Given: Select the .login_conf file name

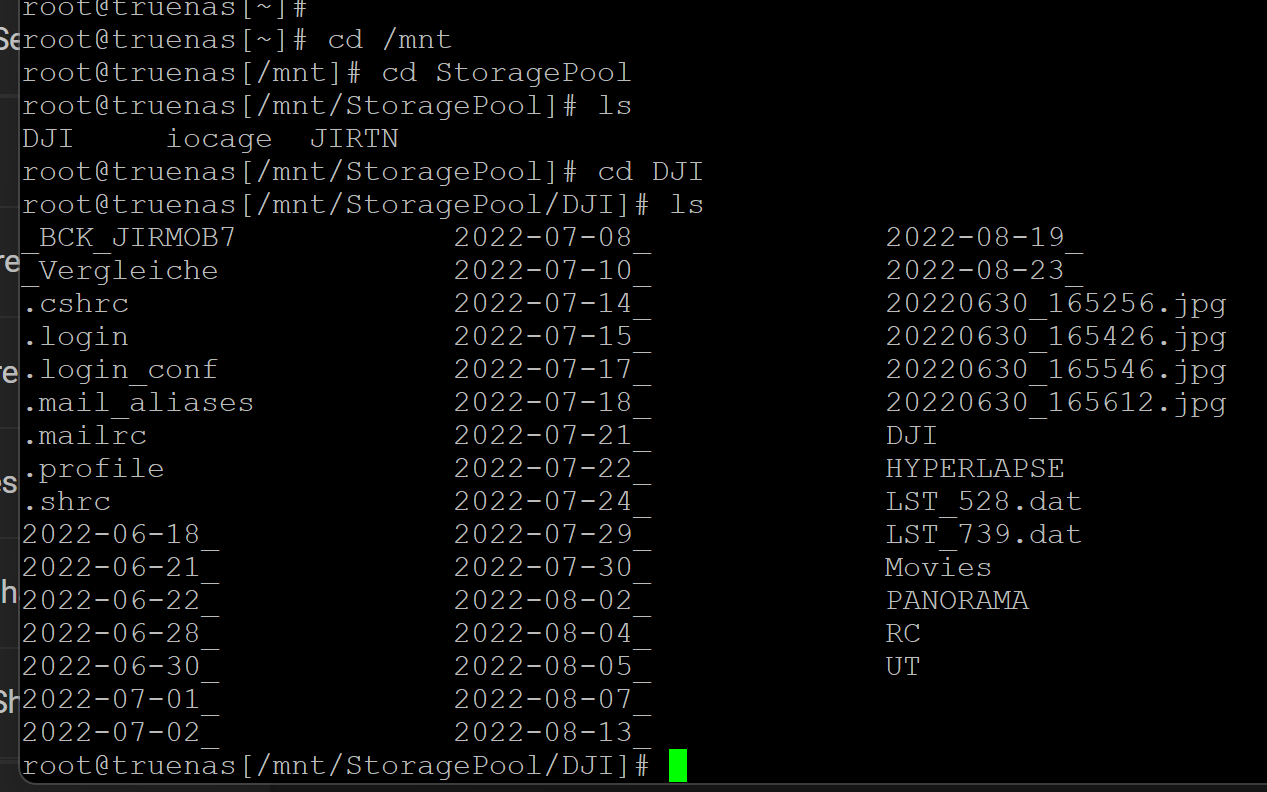Looking at the screenshot, I should [x=120, y=370].
